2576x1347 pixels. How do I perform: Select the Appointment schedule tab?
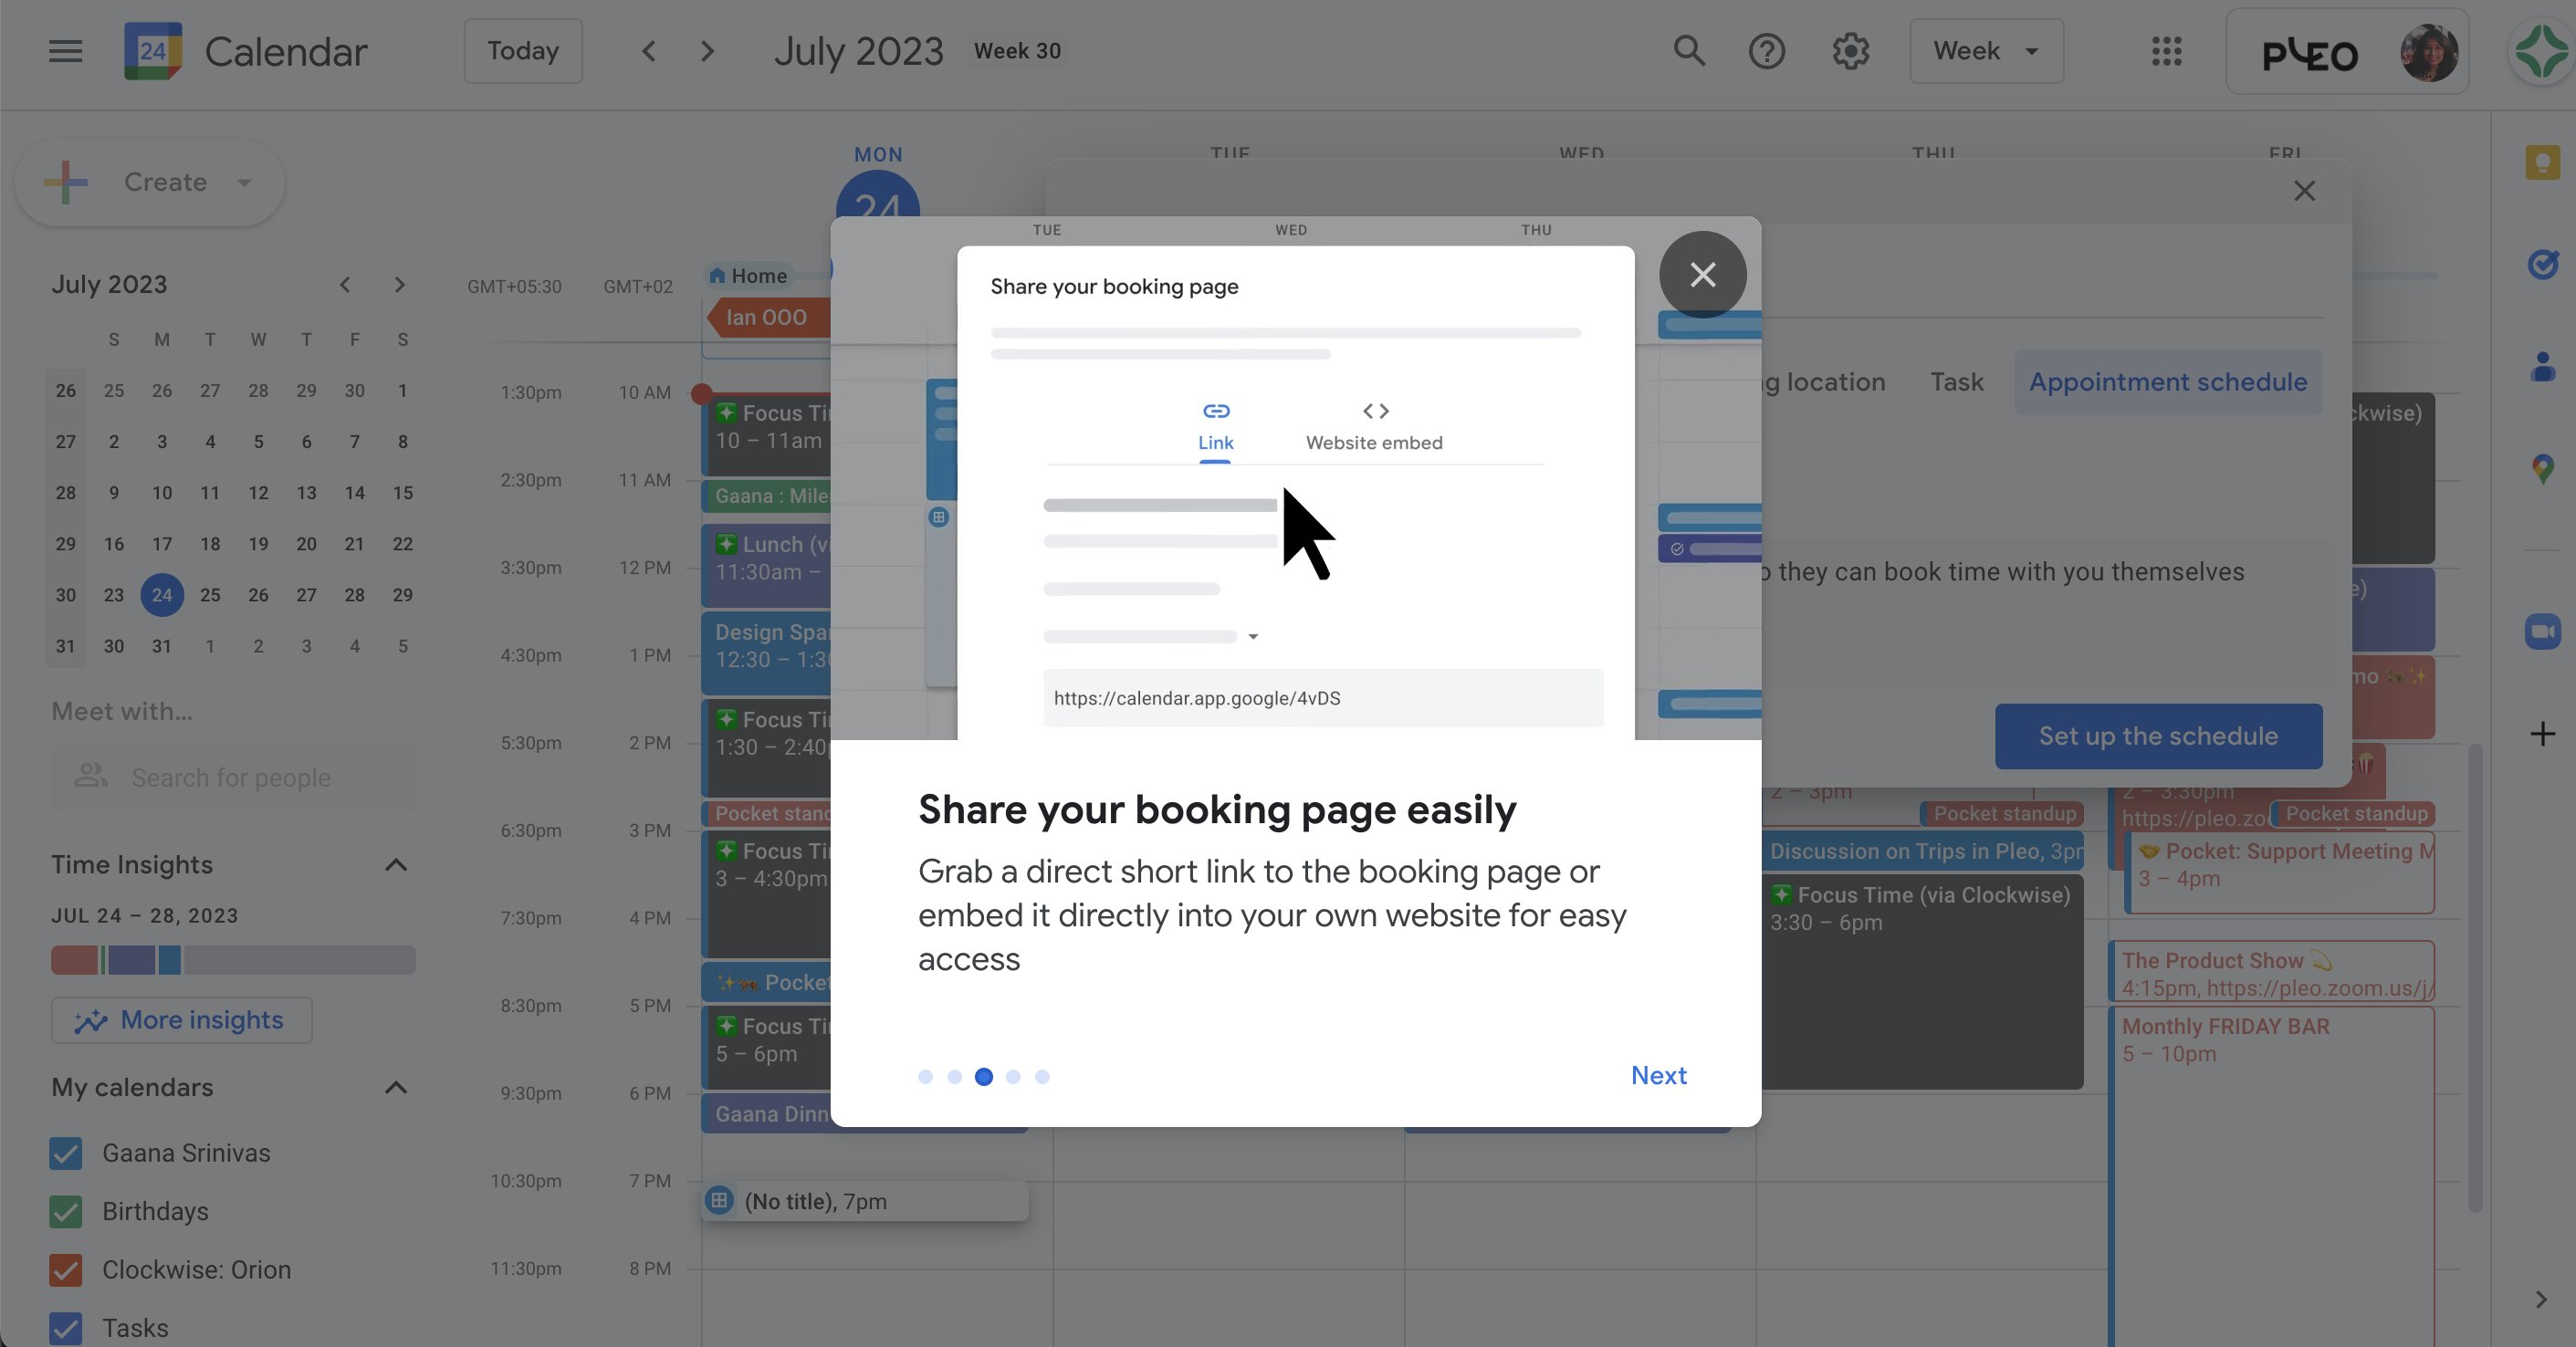point(2168,382)
